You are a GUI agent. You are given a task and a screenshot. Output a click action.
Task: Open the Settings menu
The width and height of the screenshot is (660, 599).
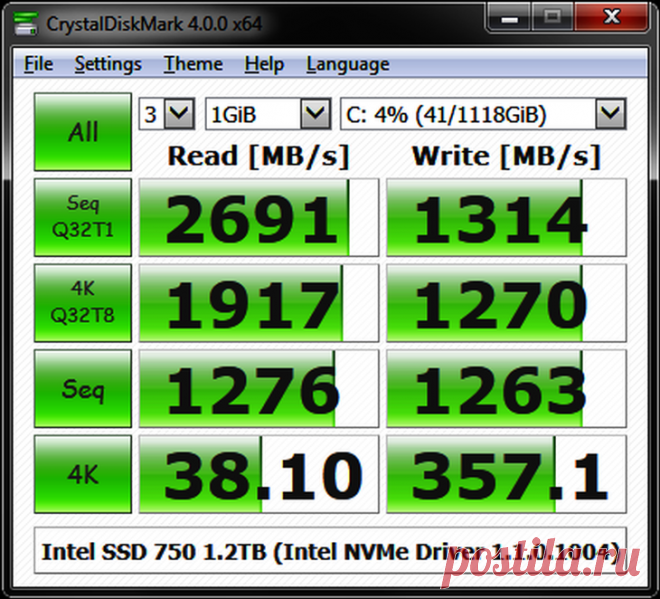pos(108,64)
